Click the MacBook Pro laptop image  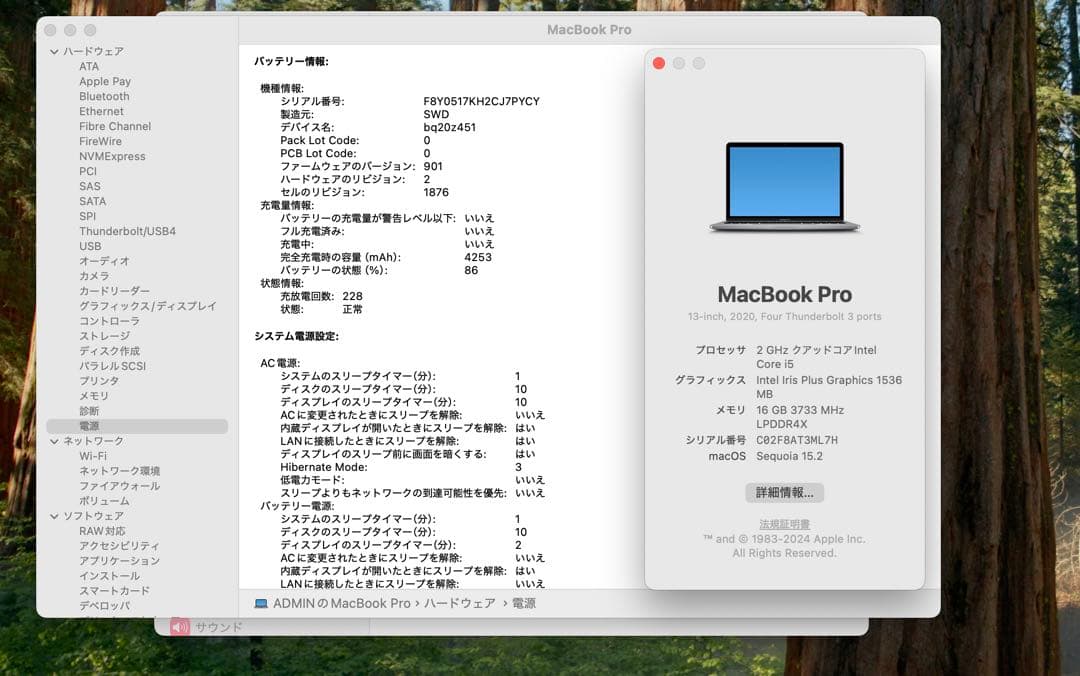click(784, 186)
